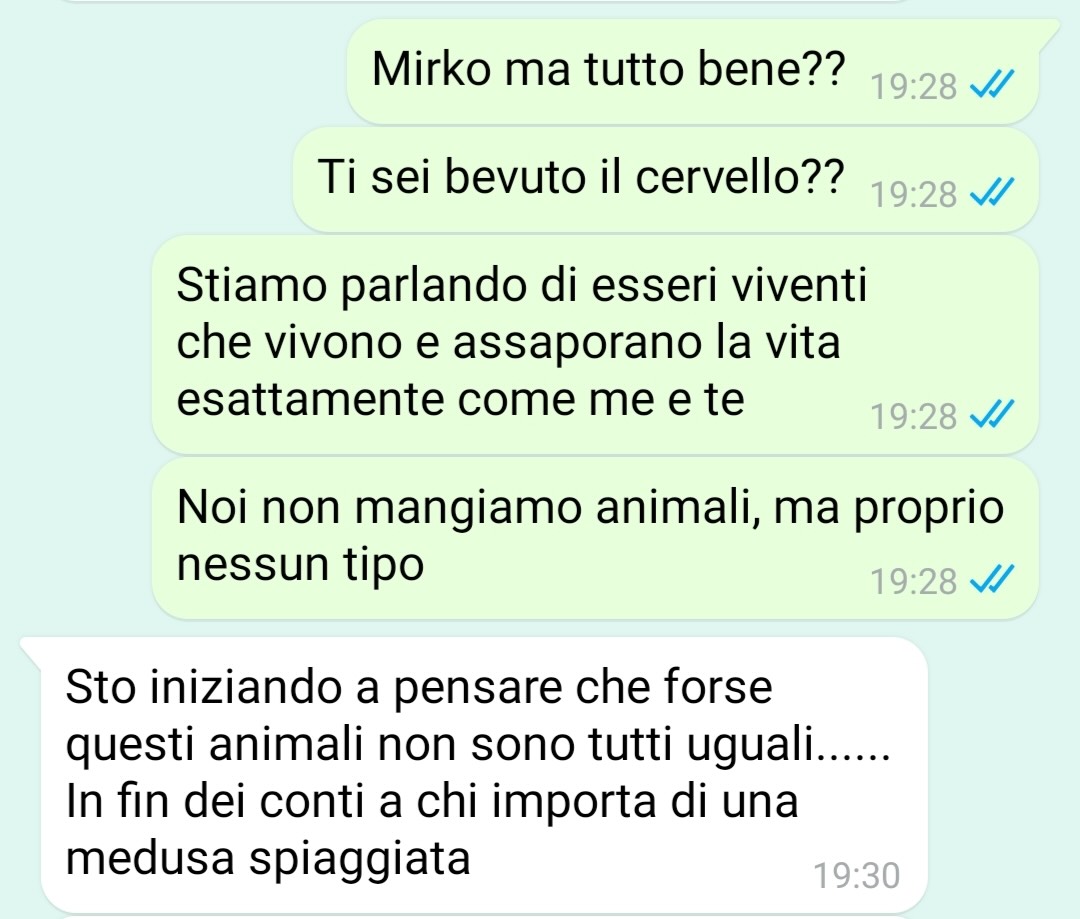Tap the 19:28 time on 'esattamente come me e te'
The image size is (1080, 919).
pos(914,416)
